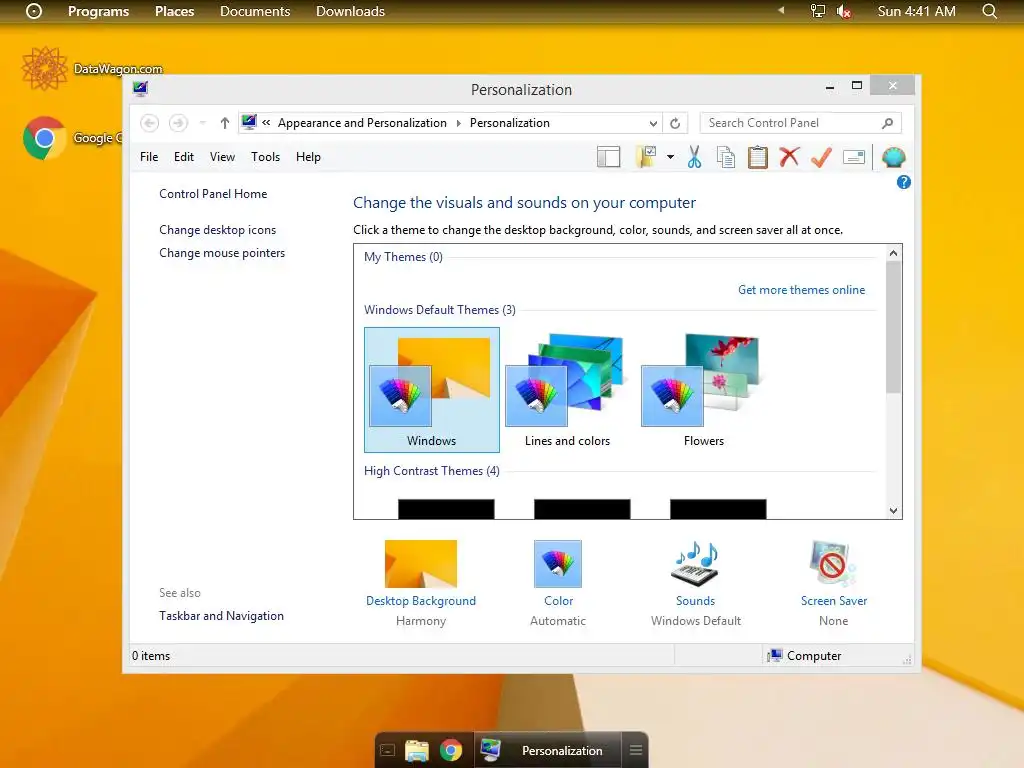Click Appearance and Personalization breadcrumb

362,123
